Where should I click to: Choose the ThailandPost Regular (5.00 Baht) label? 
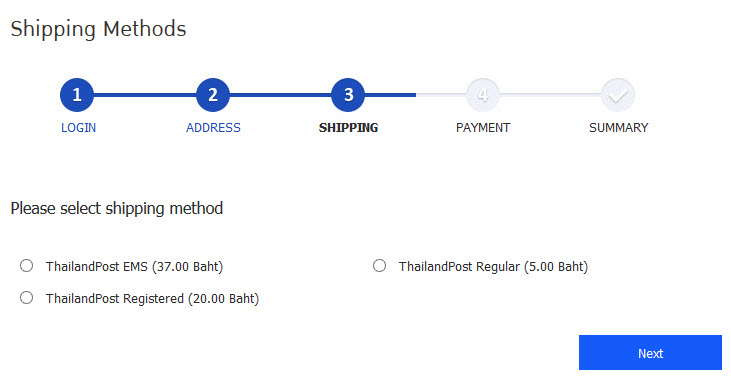pos(493,267)
